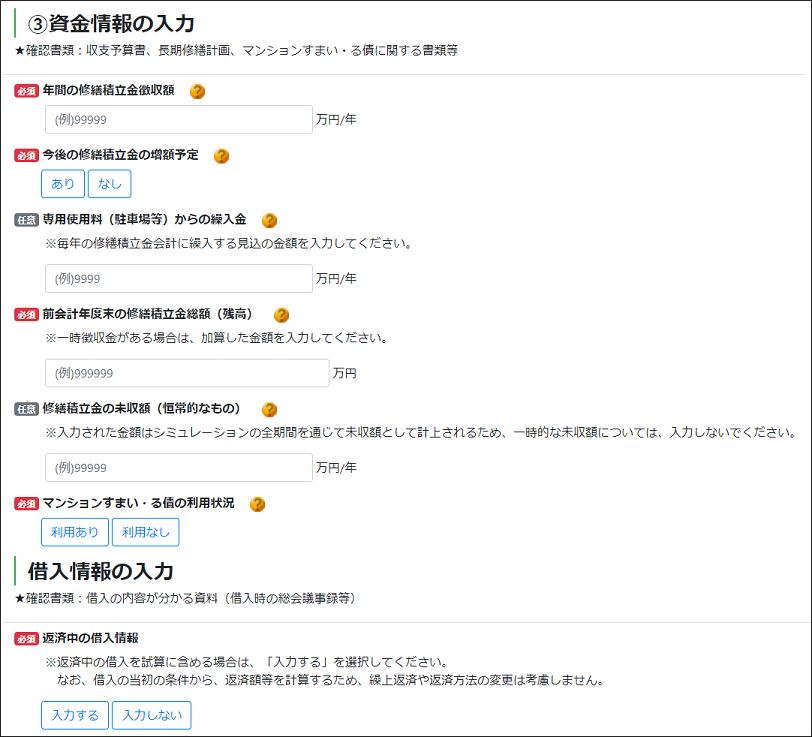
Task: Focus the 修繕積立金総額(残高) input field
Action: coord(187,373)
